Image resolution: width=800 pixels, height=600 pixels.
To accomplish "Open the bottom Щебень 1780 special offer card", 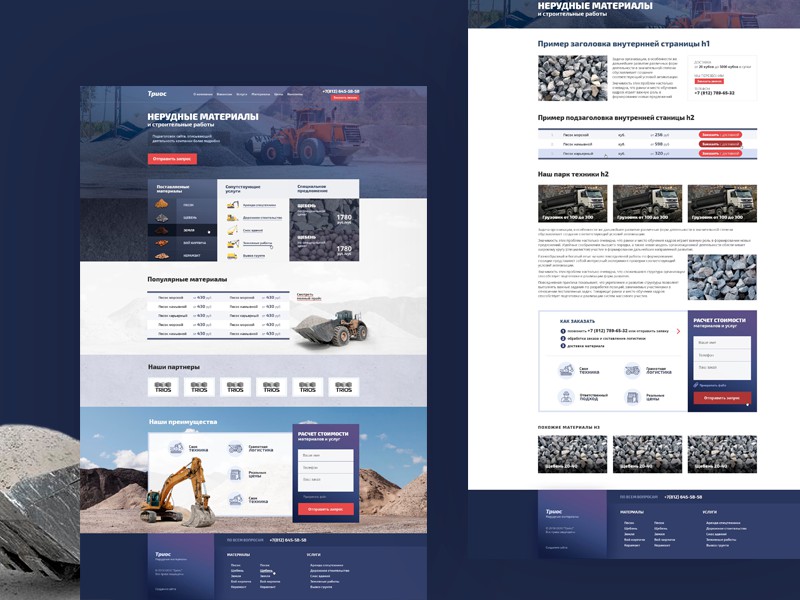I will click(324, 246).
